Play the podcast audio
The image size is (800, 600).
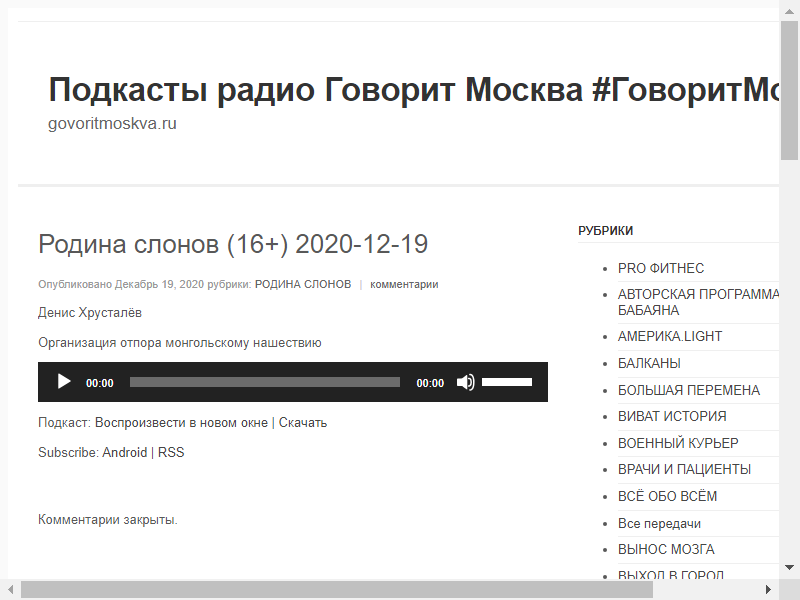(x=64, y=382)
